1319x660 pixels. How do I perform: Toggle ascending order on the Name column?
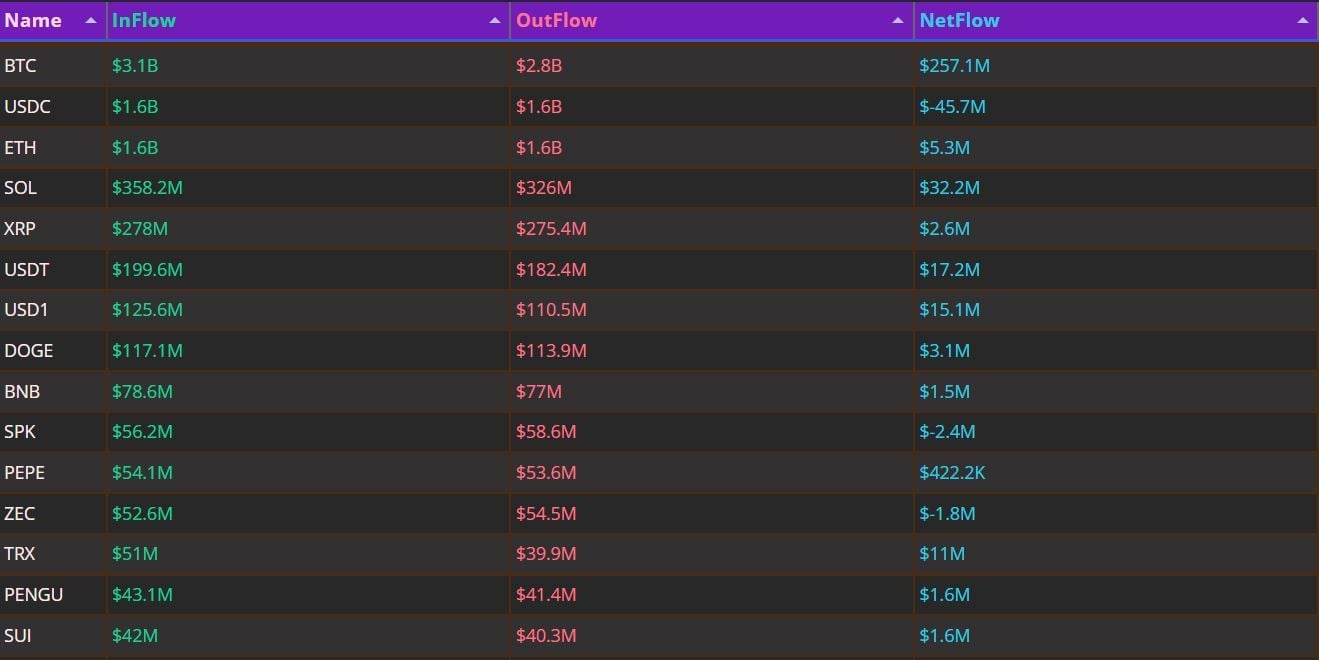89,18
